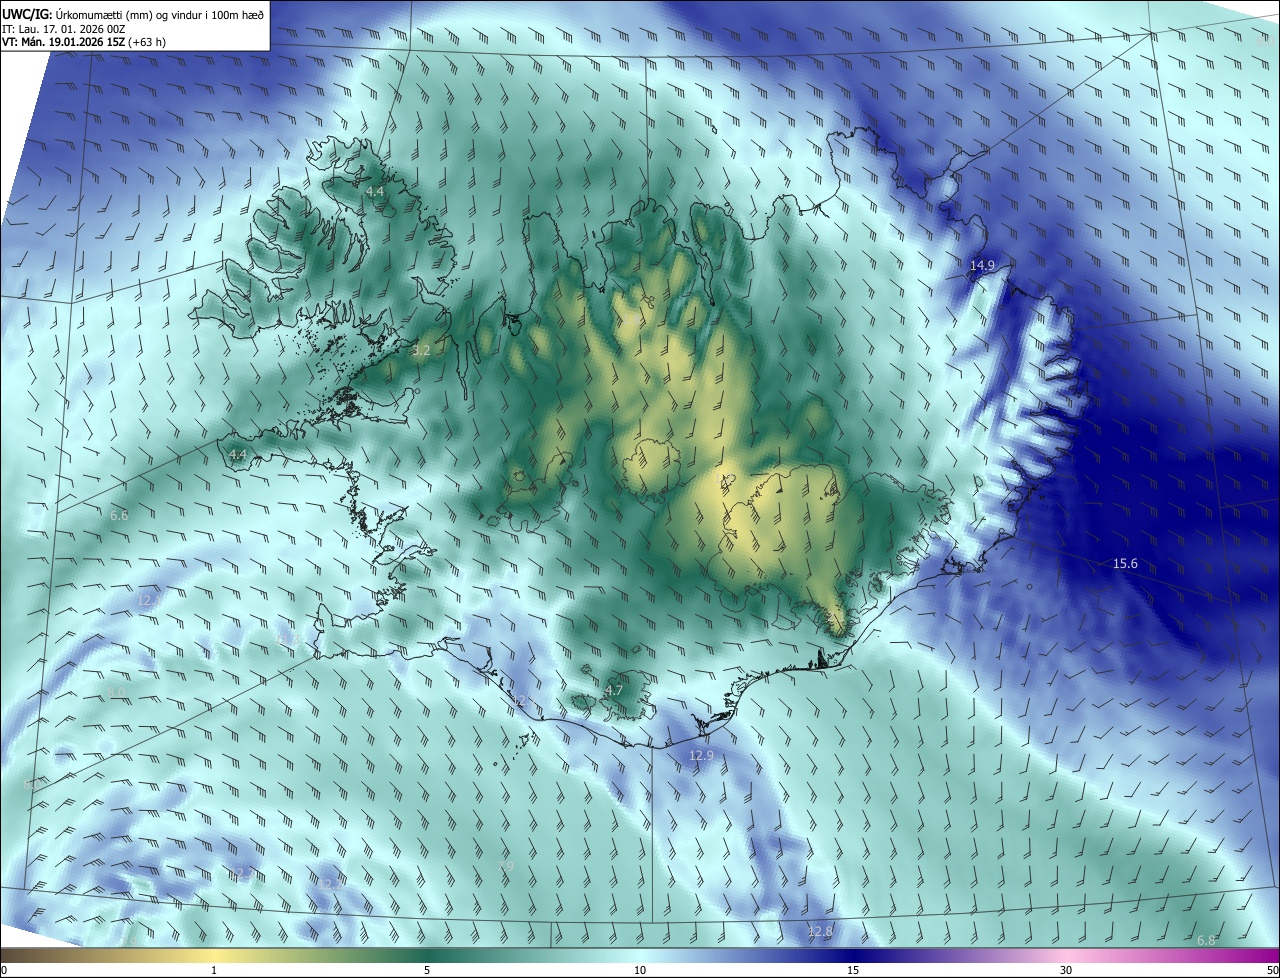This screenshot has width=1280, height=978.
Task: Click the '0' tick label on the colour scale
Action: [x=4, y=971]
